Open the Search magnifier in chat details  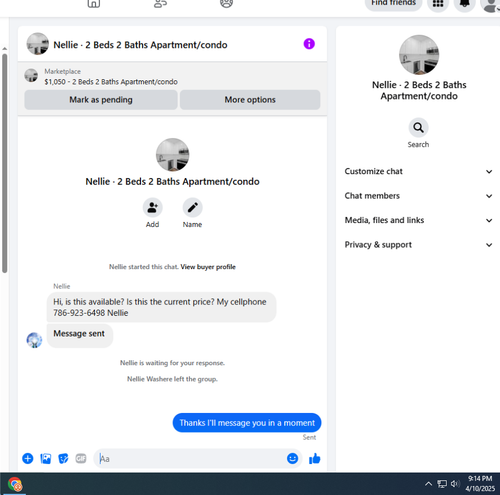[418, 127]
